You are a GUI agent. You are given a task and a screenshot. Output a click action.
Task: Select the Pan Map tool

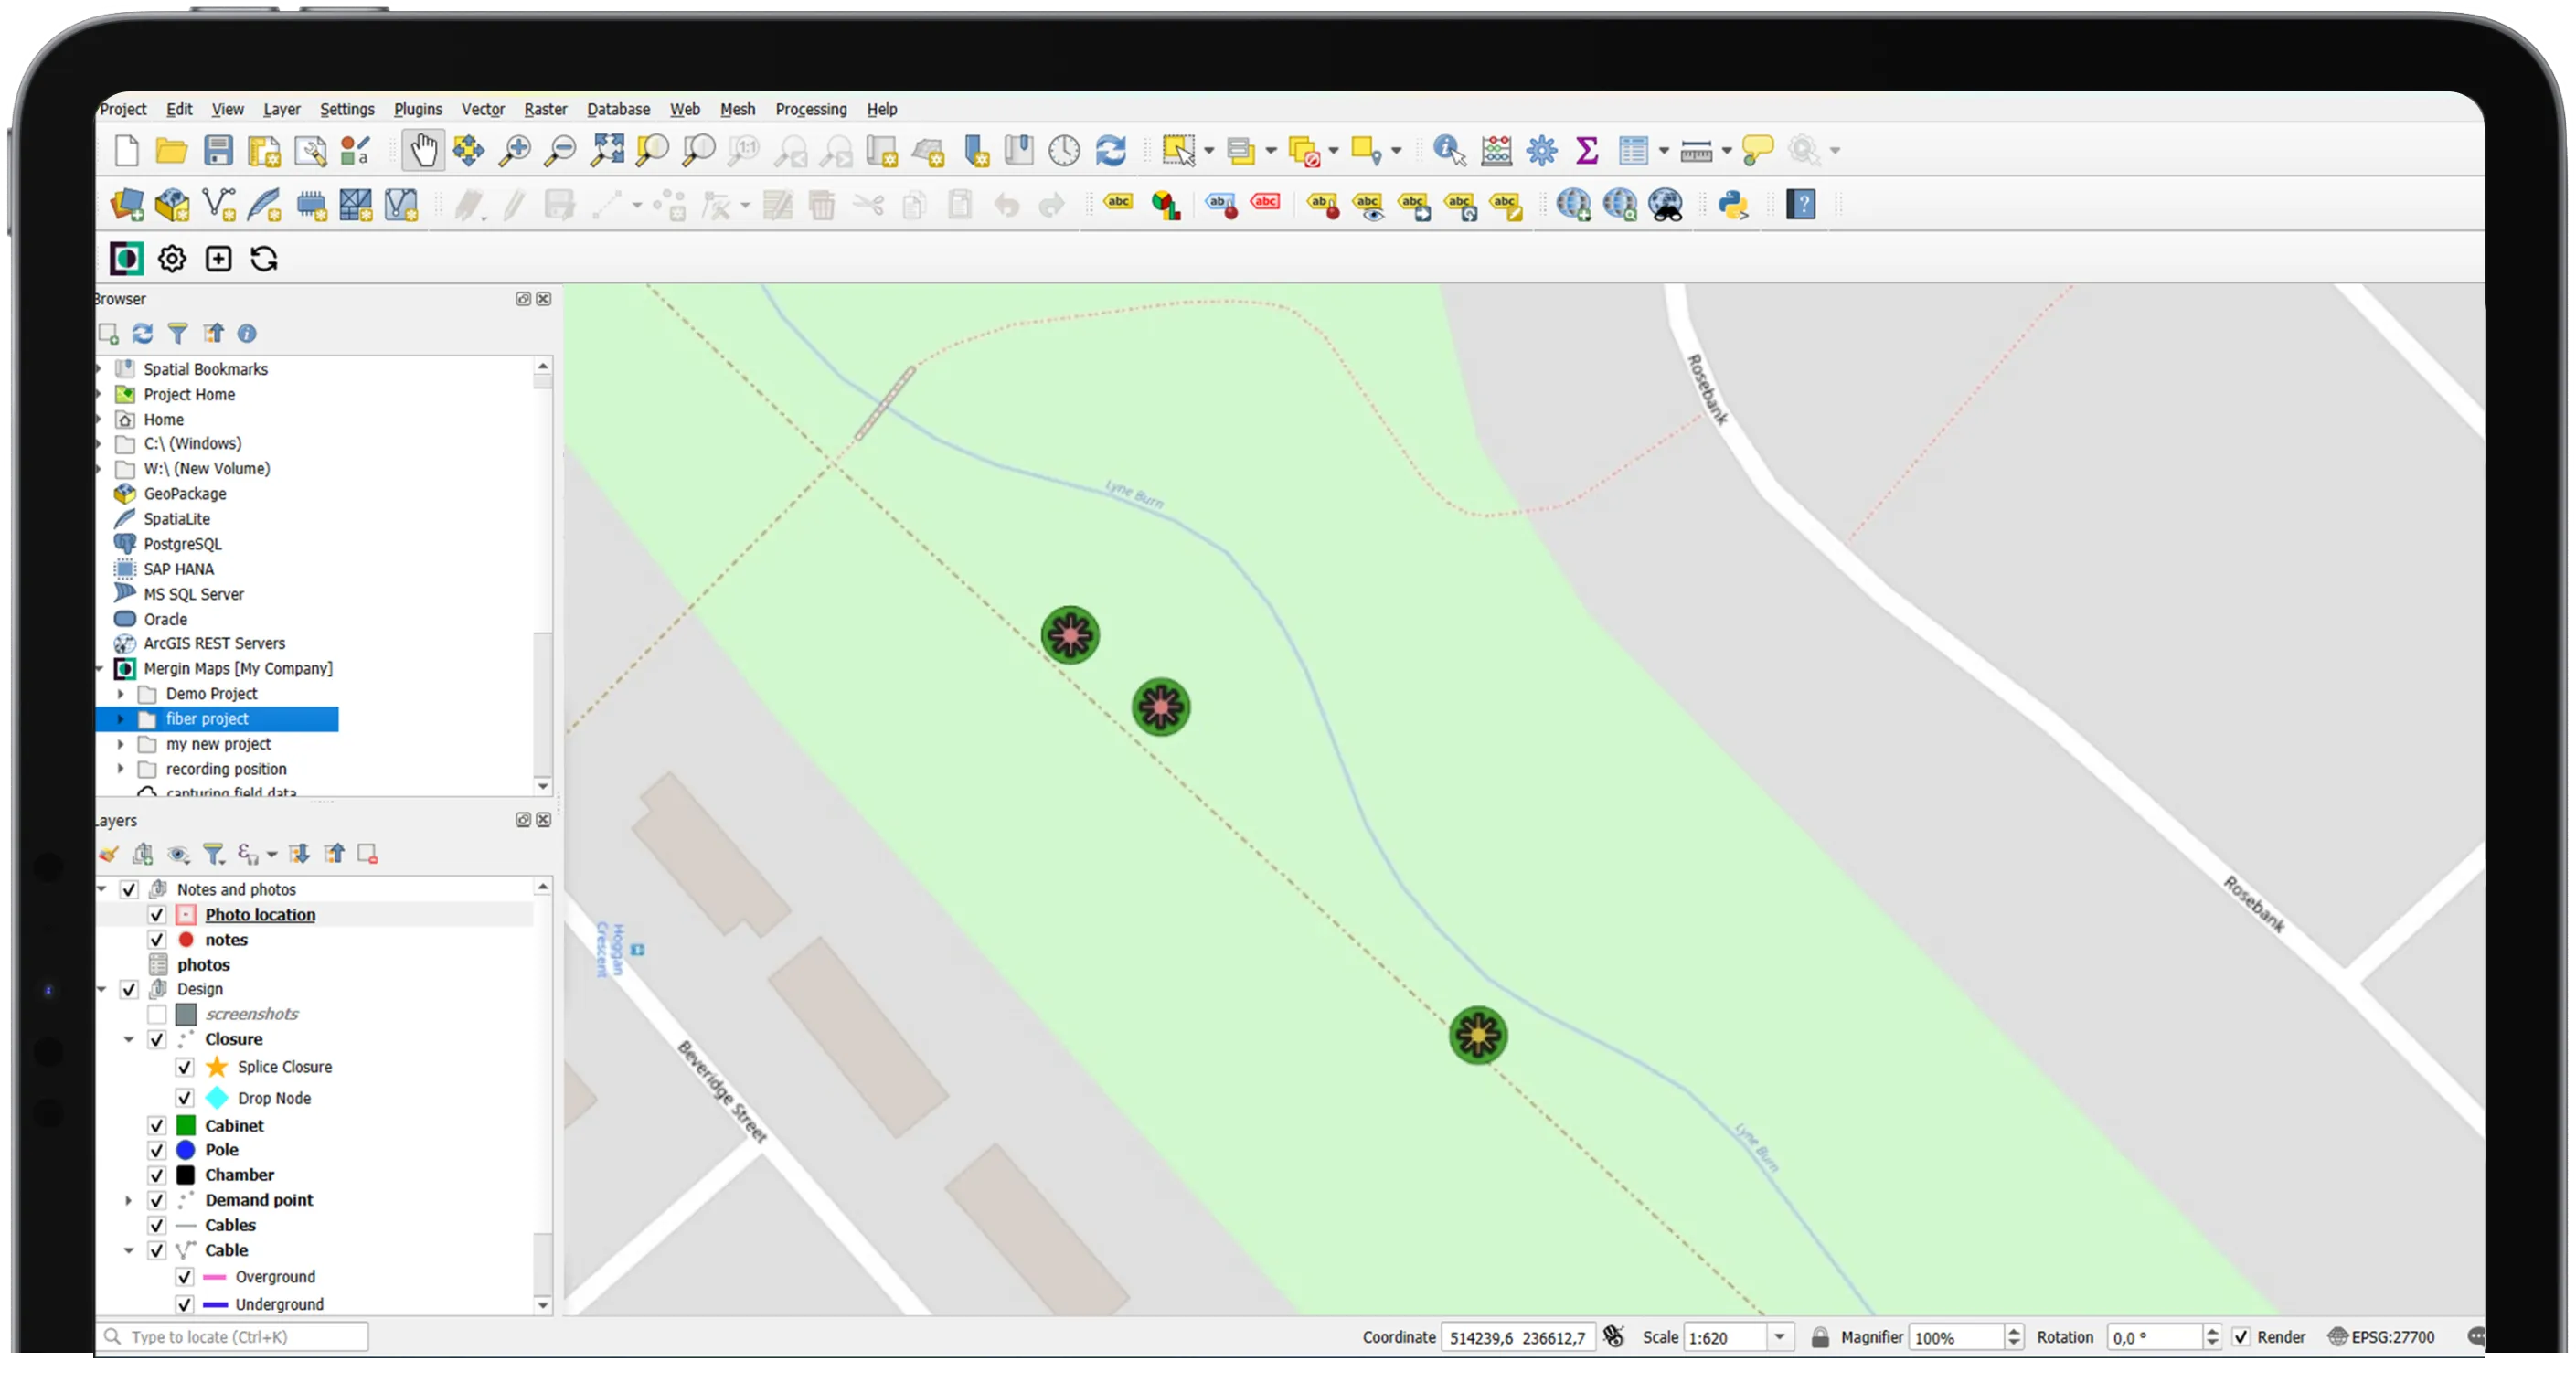(423, 150)
